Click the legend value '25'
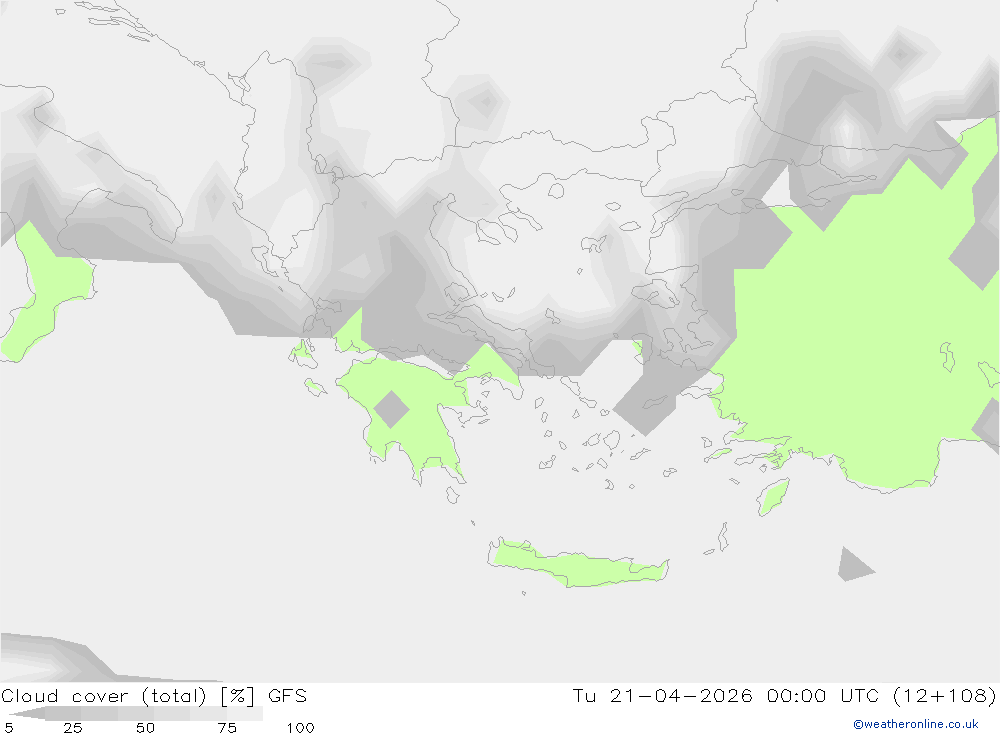The width and height of the screenshot is (1000, 733). tap(73, 727)
